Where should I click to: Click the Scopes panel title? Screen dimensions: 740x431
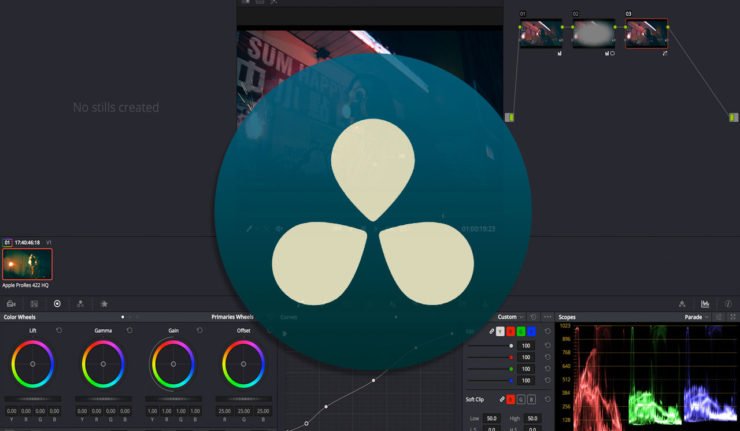[567, 317]
